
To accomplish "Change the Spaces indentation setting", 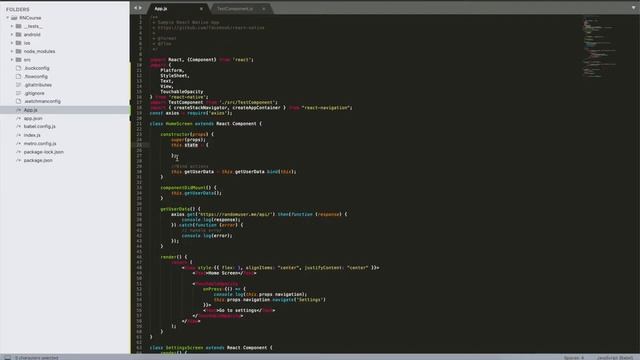I will coord(574,358).
